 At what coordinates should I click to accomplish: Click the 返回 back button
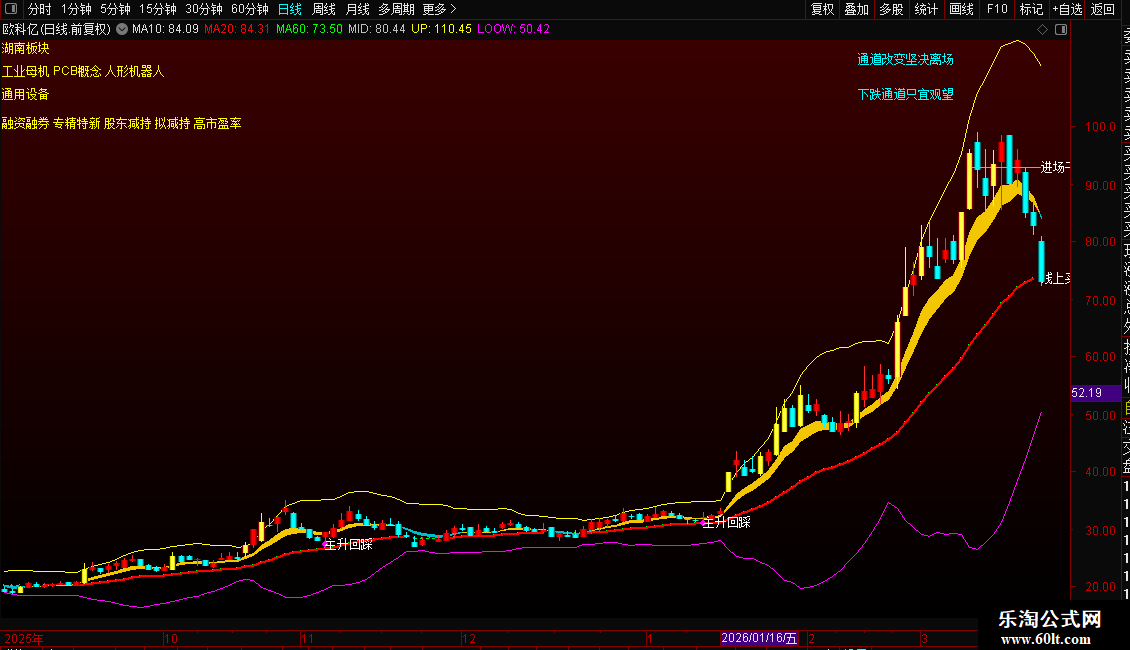pyautogui.click(x=1103, y=9)
